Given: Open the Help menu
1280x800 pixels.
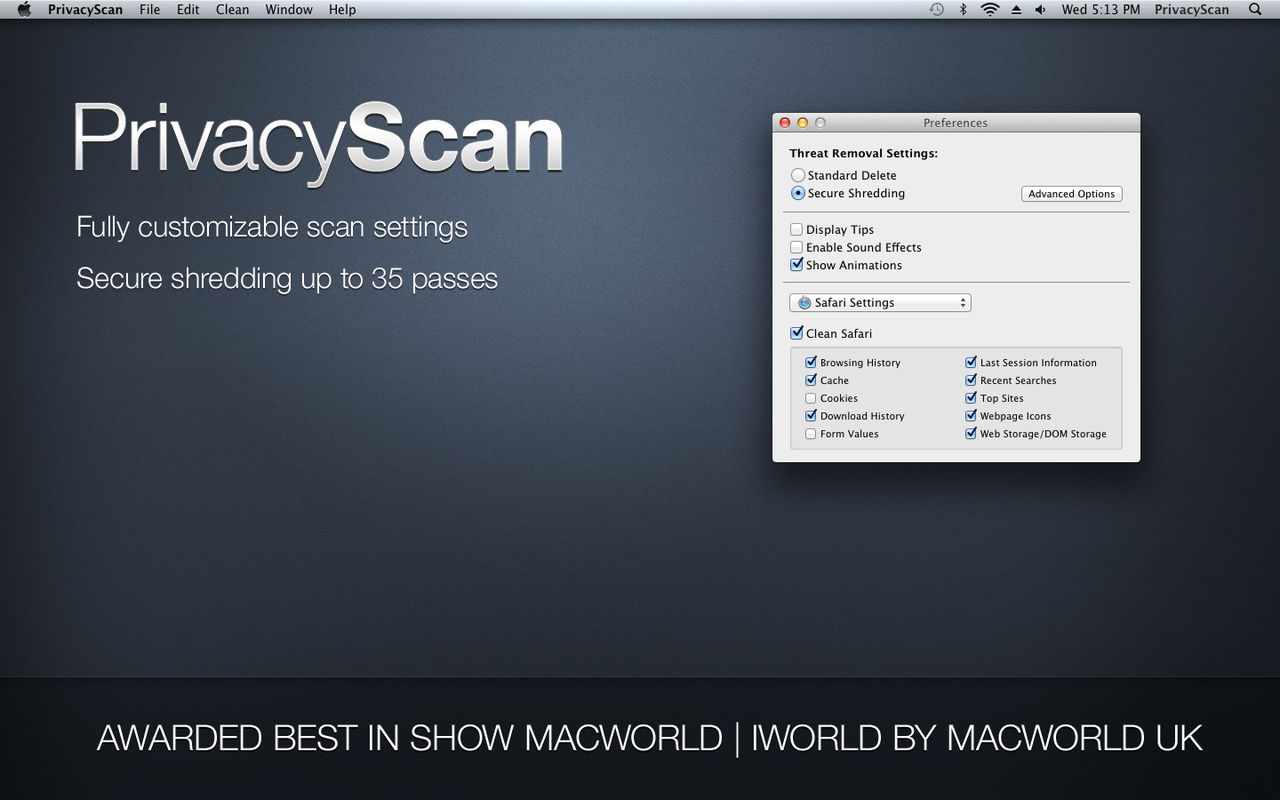Looking at the screenshot, I should 342,9.
